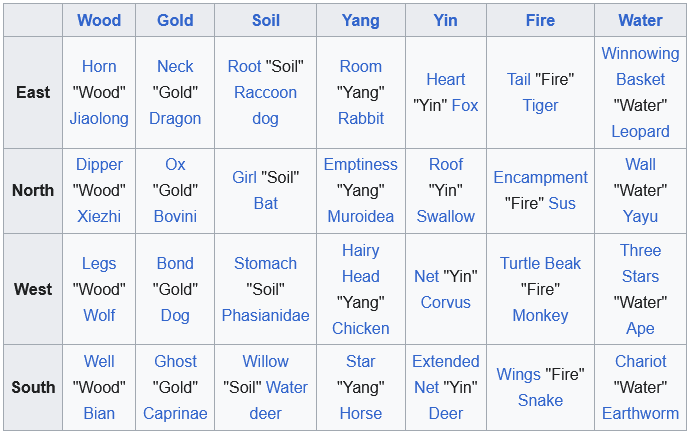Click the Turtle Beak link
The image size is (691, 434).
click(x=540, y=263)
